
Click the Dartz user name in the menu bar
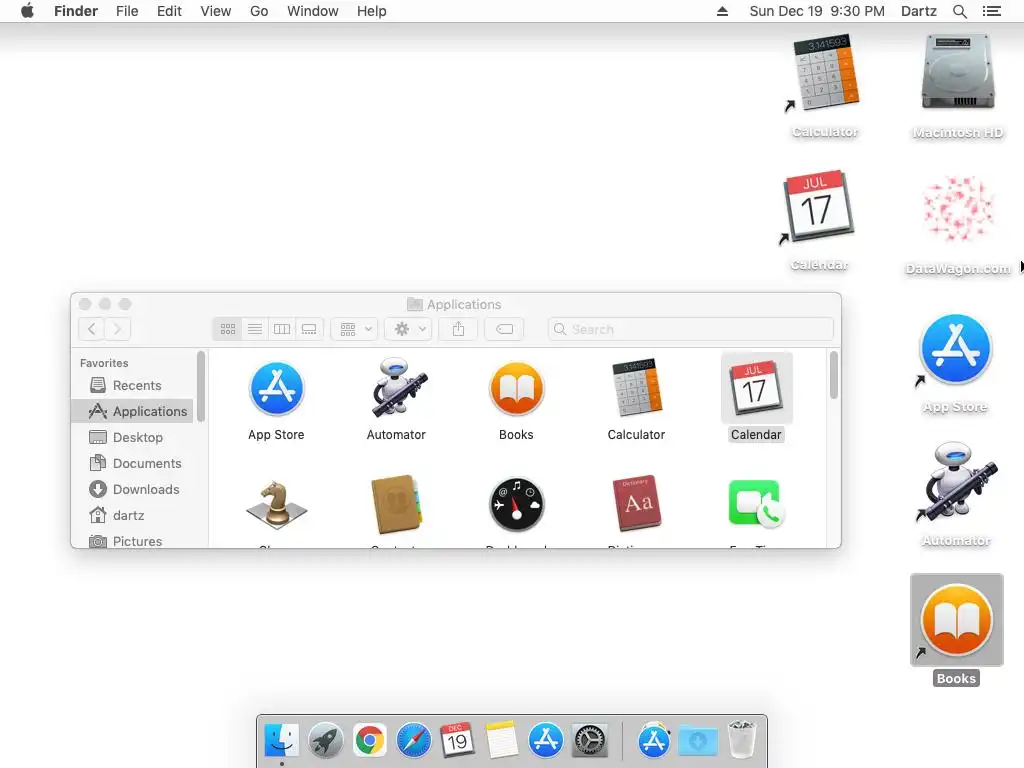click(x=919, y=11)
